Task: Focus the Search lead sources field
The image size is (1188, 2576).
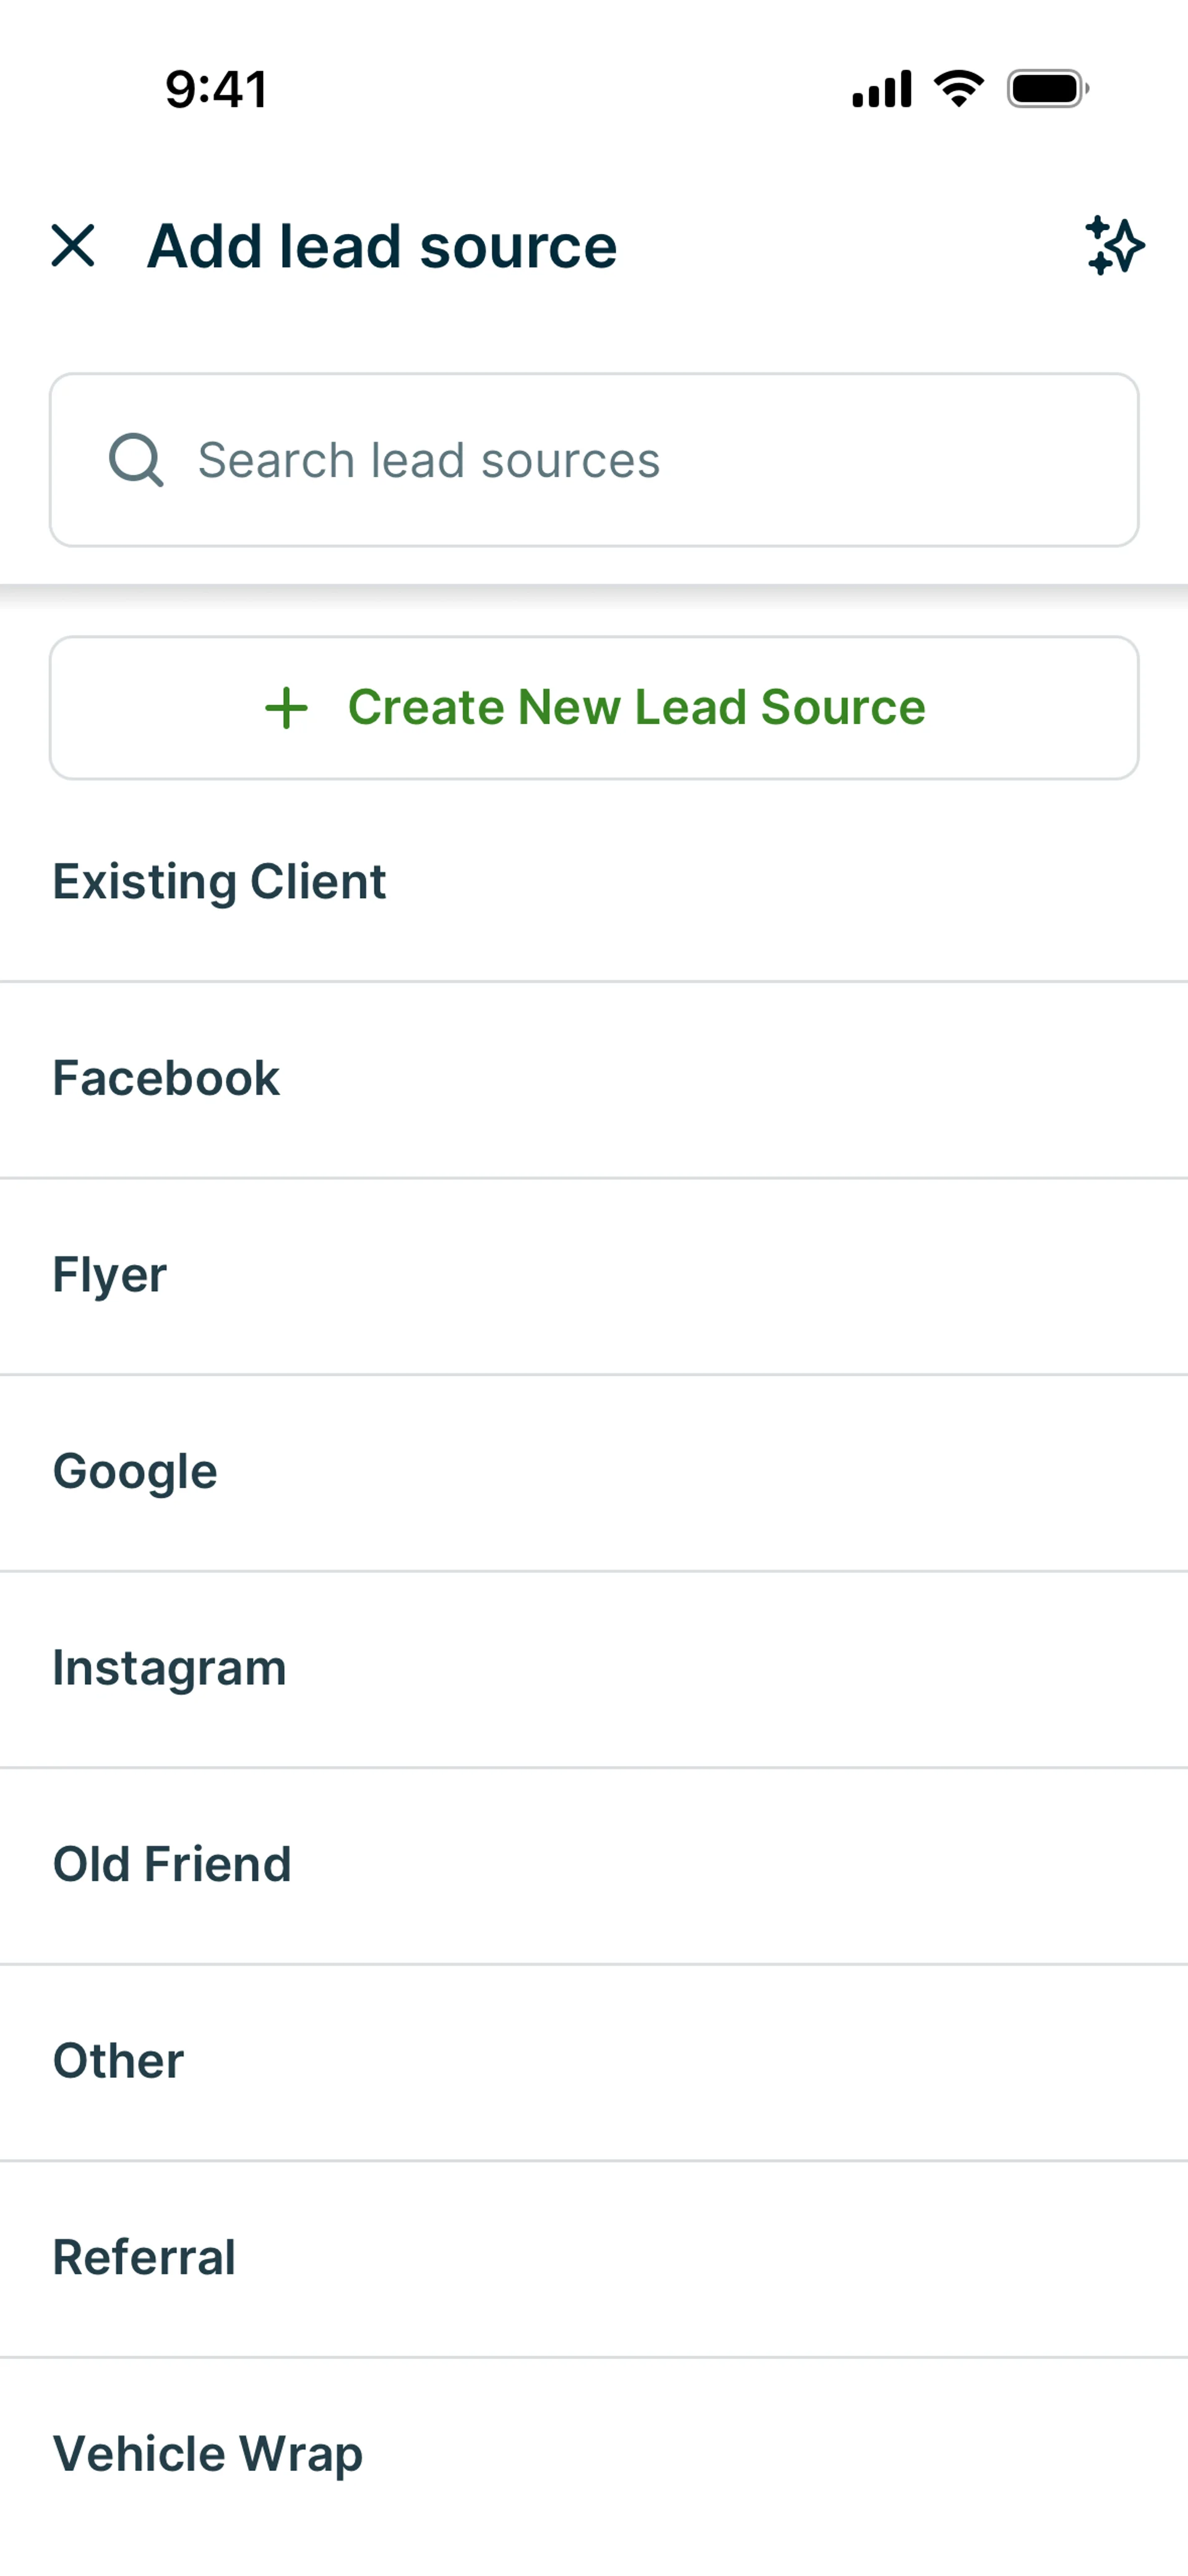Action: tap(620, 460)
